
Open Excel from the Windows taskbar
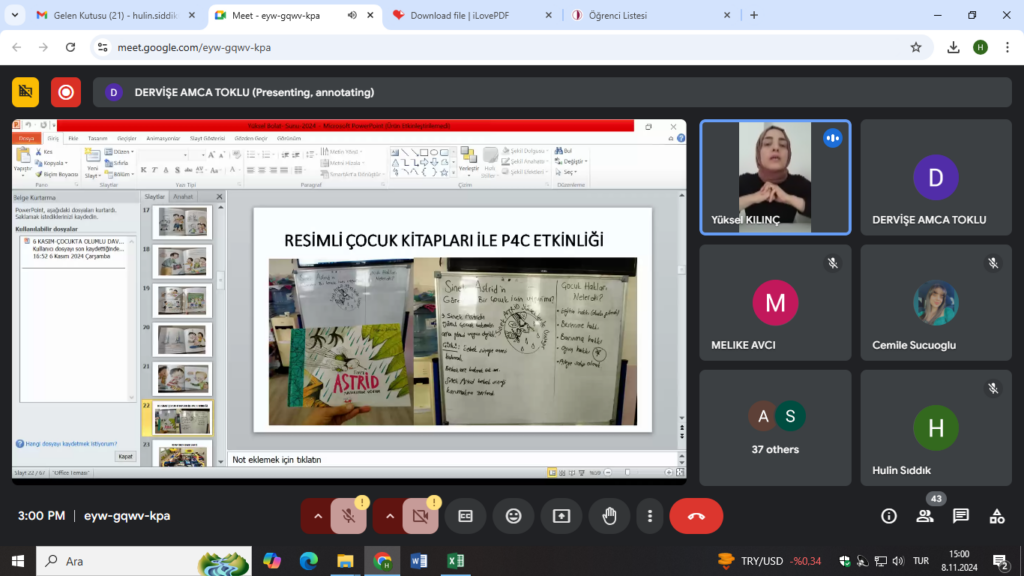[455, 561]
